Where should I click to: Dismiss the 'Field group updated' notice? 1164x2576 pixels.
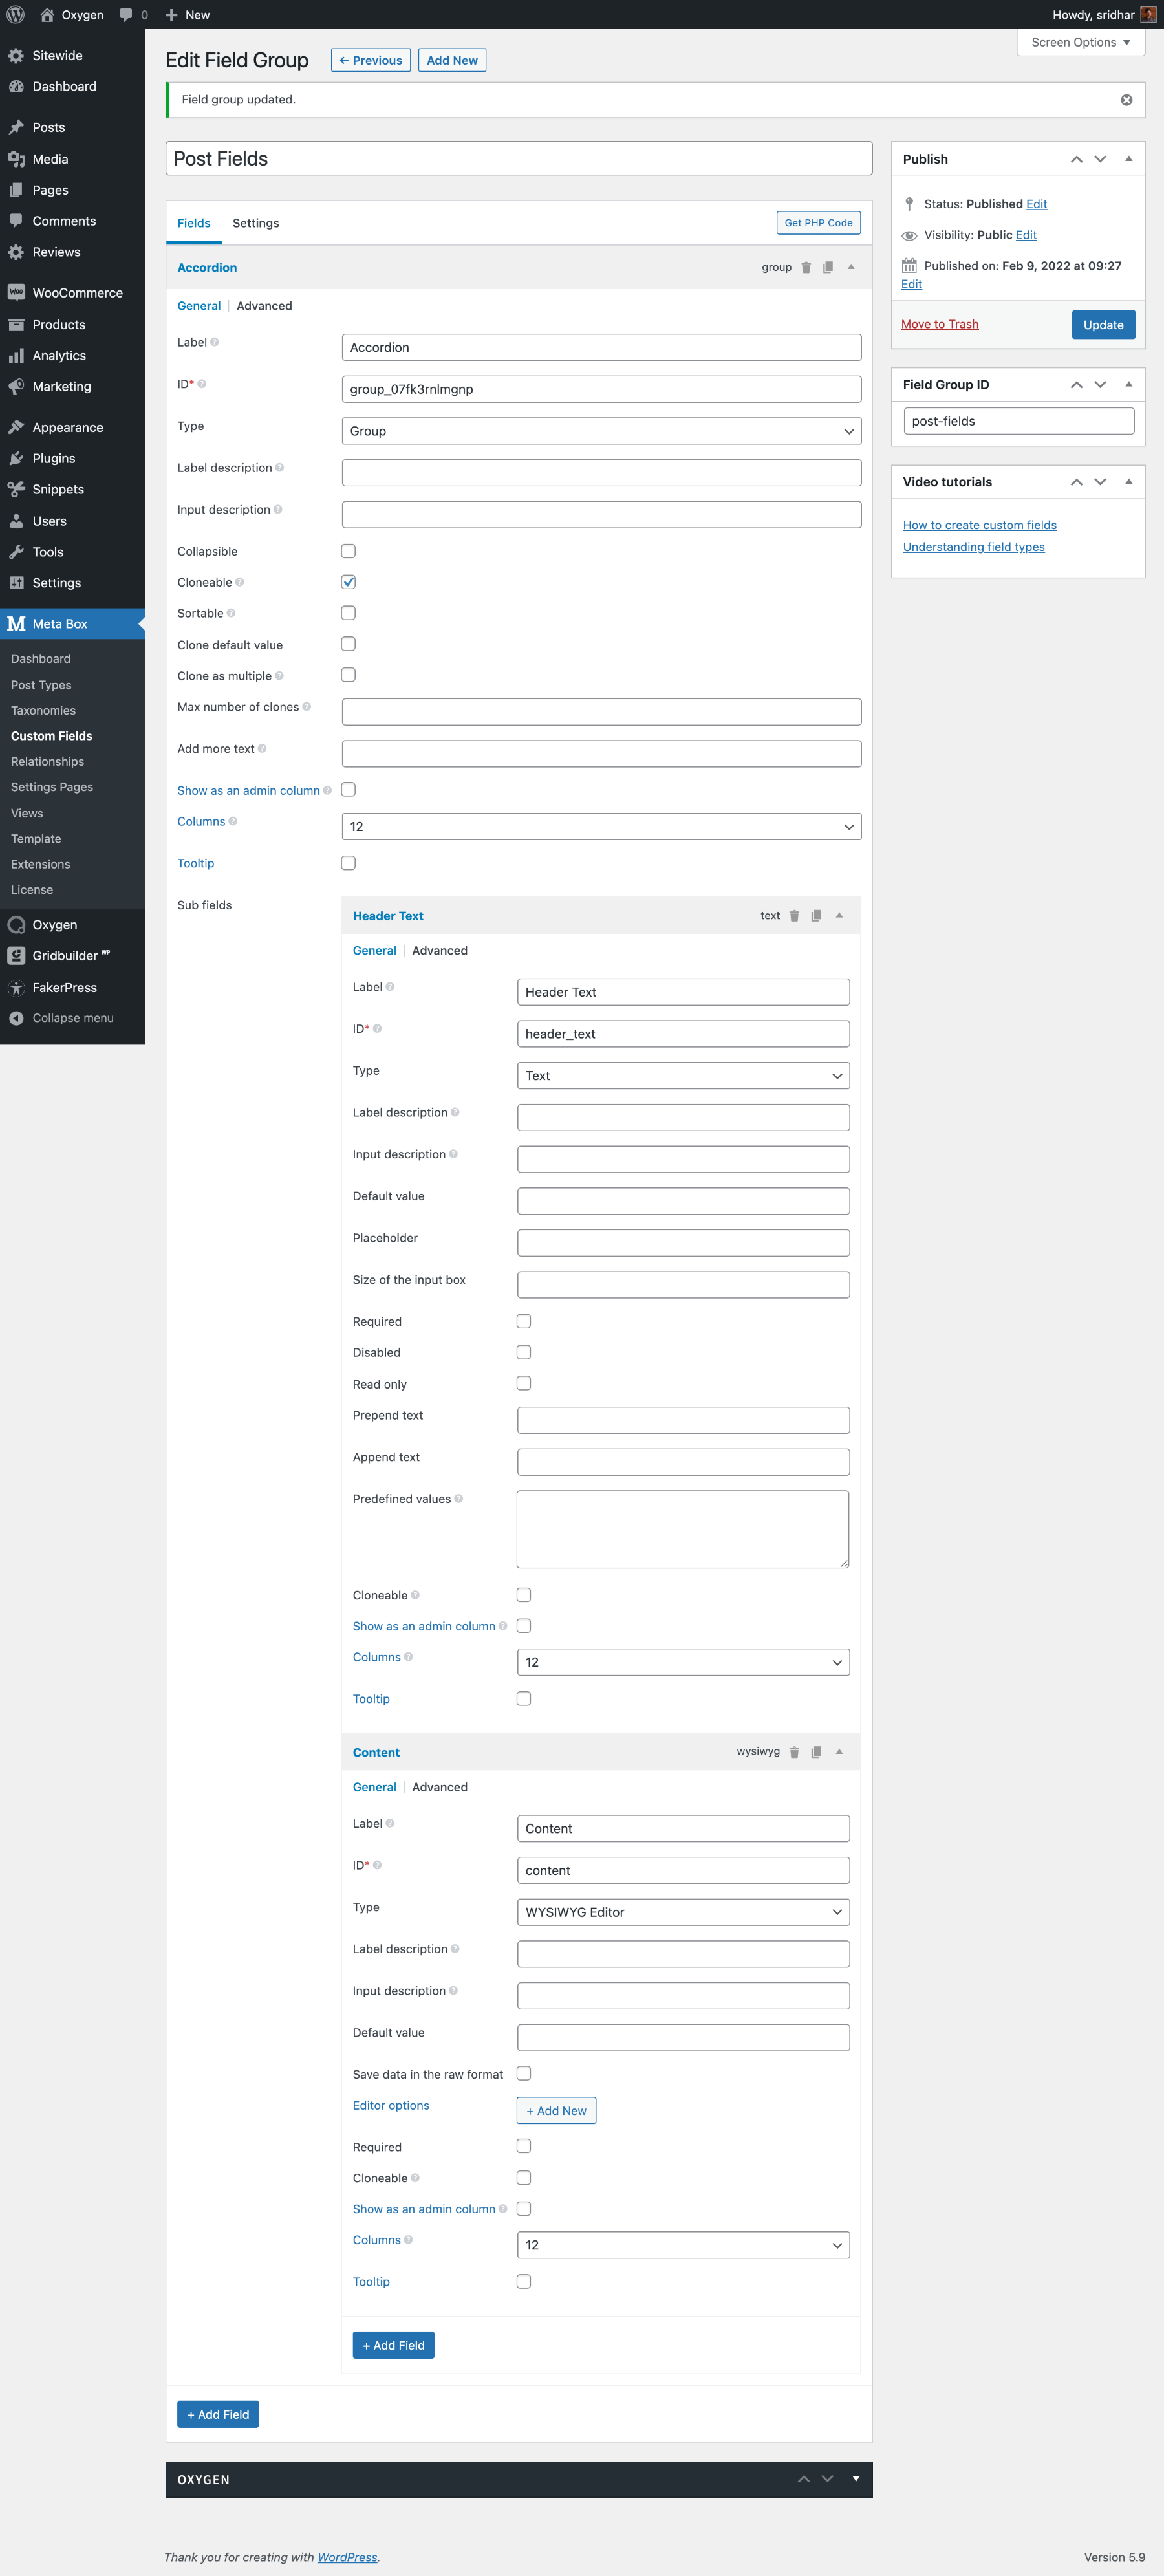point(1126,100)
